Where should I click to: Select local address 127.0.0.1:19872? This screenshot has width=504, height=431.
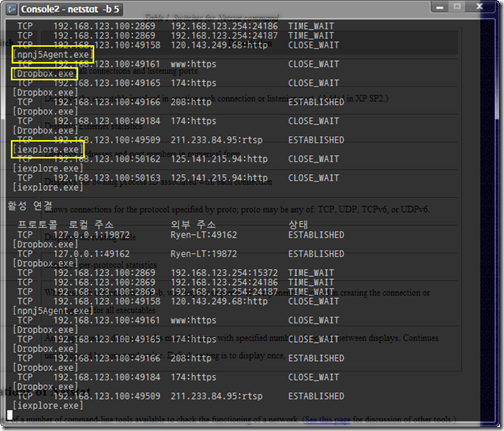click(x=91, y=235)
